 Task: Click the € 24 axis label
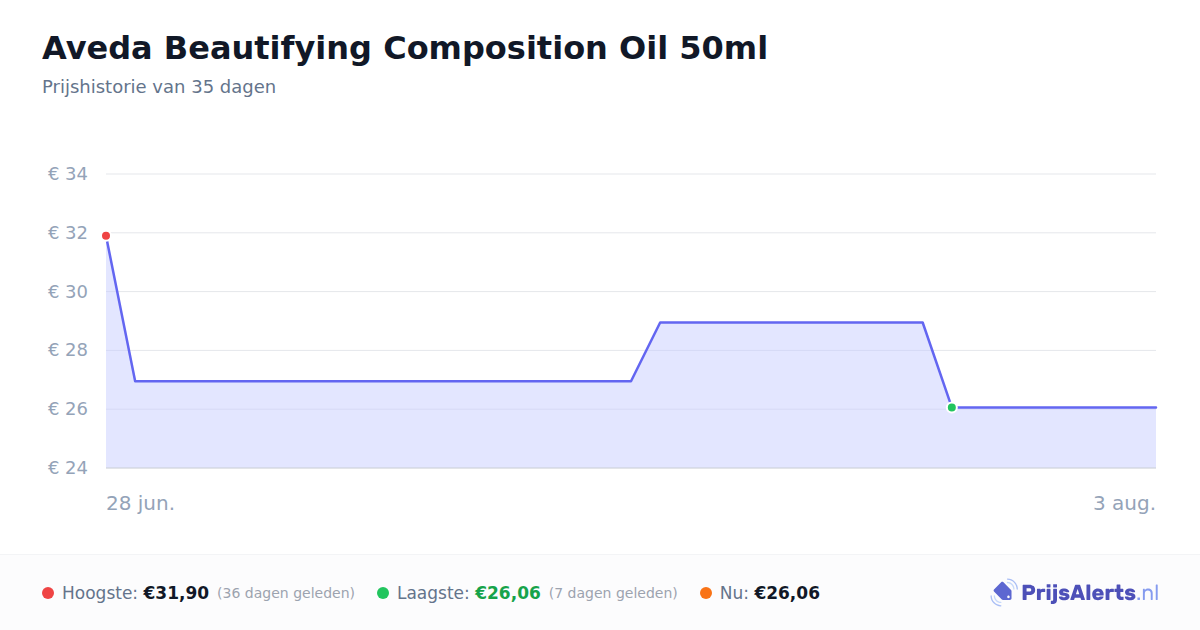click(68, 468)
